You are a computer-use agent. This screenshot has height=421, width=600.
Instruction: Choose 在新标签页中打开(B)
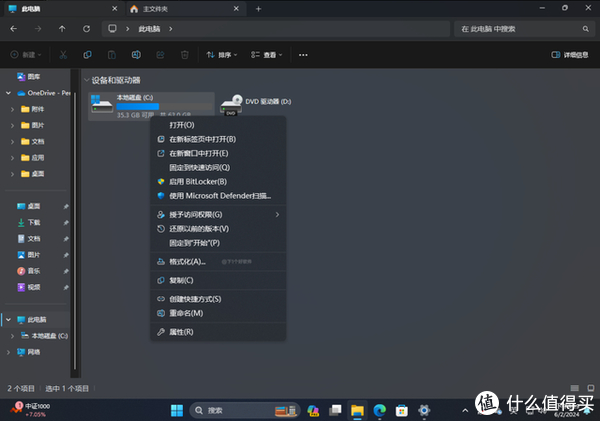218,139
